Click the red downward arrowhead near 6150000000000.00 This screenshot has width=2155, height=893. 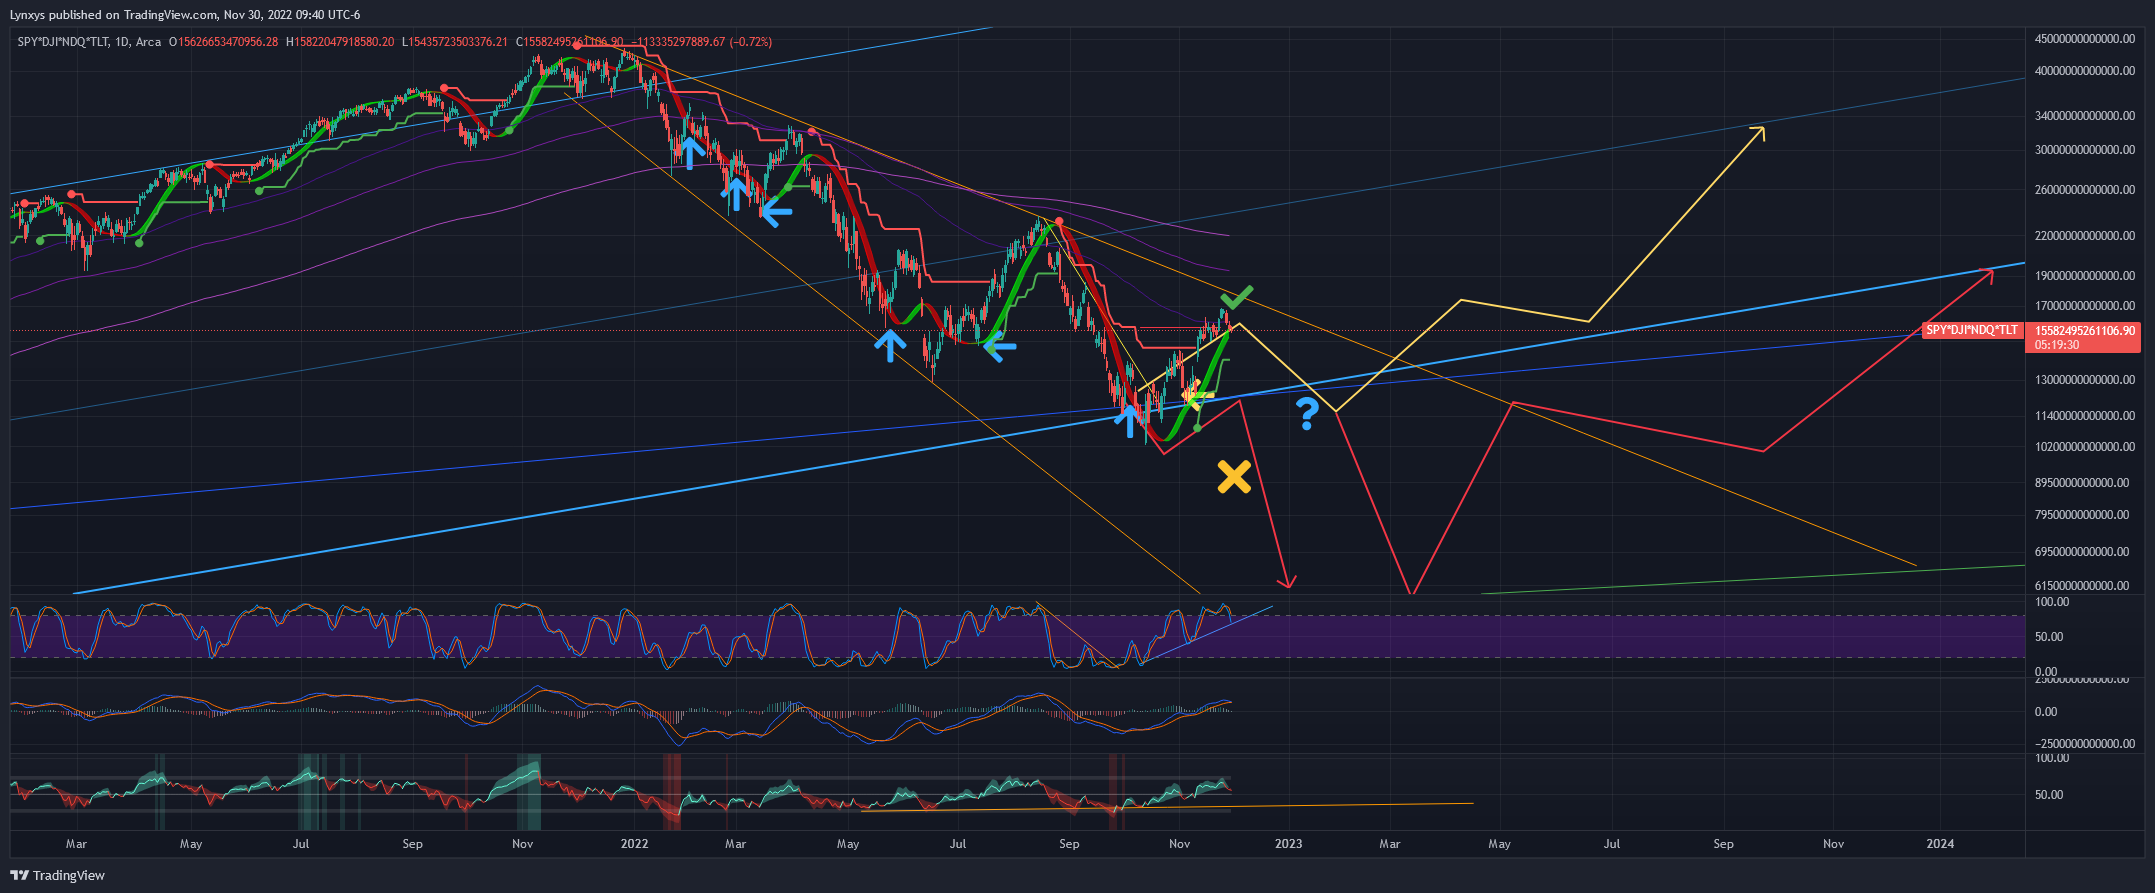coord(1287,581)
